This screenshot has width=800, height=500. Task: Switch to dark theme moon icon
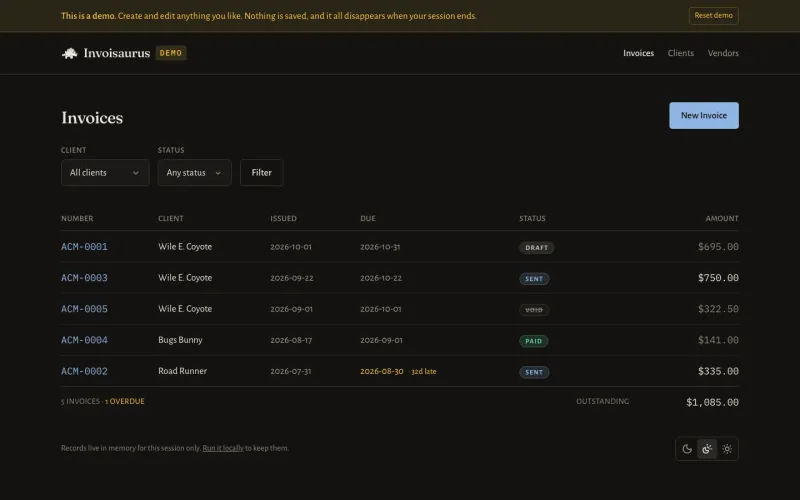click(687, 449)
